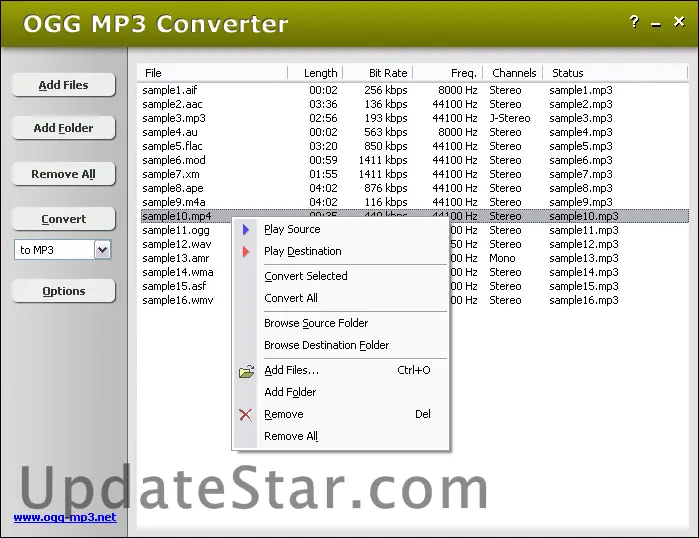This screenshot has width=699, height=538.
Task: Click the Add Folder sidebar button
Action: [x=63, y=128]
